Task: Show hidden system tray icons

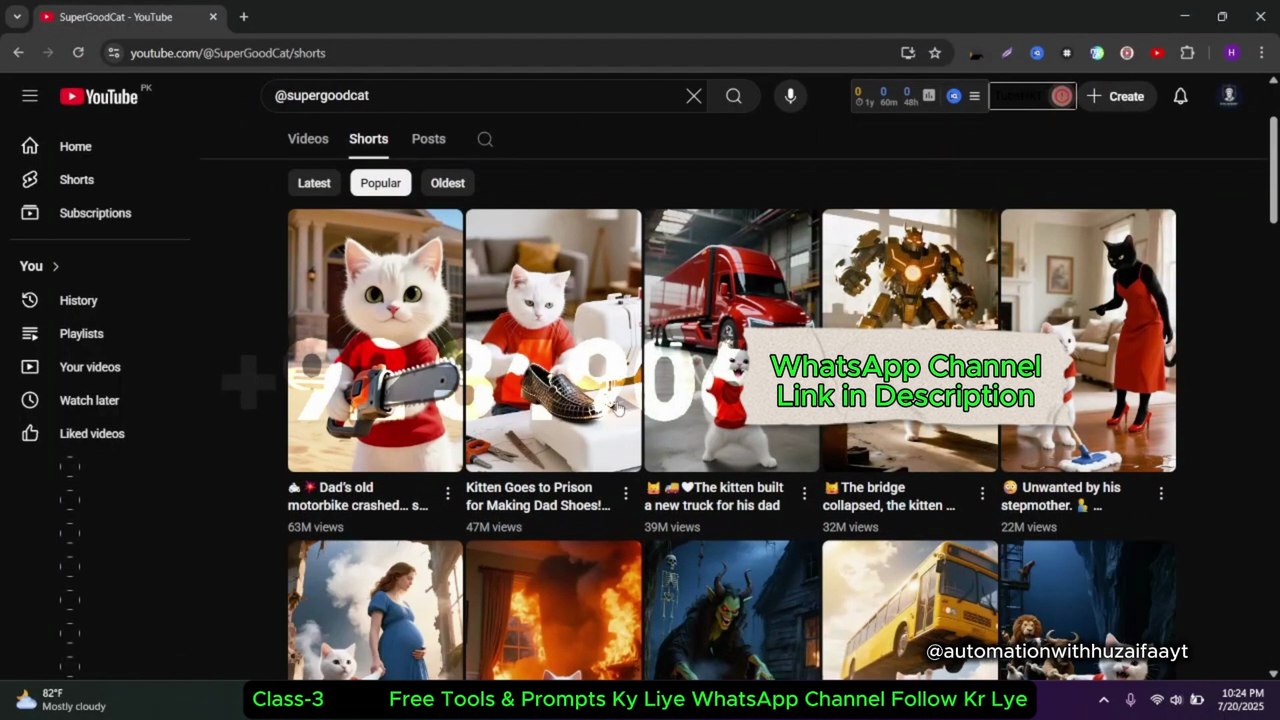Action: (x=1103, y=699)
